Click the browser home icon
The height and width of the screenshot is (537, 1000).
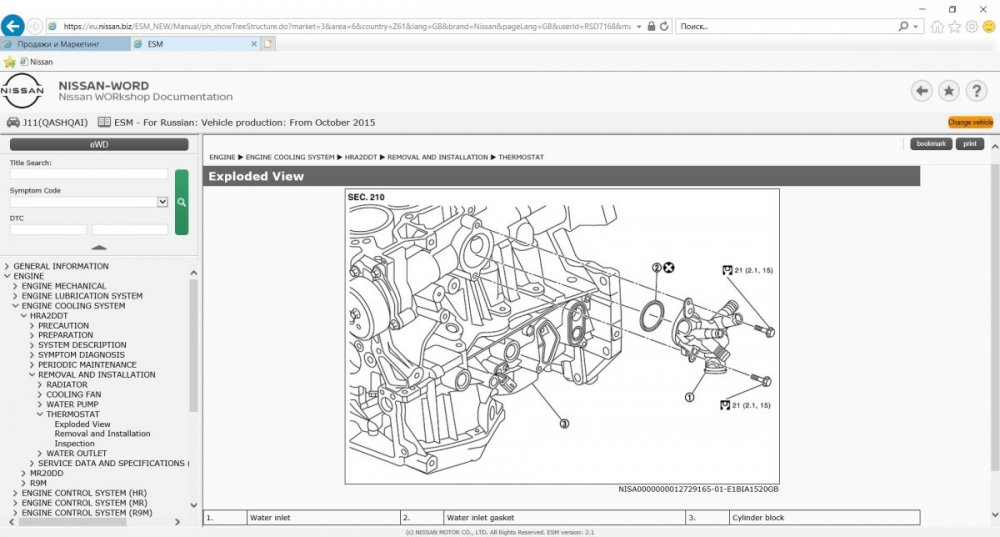coord(937,26)
